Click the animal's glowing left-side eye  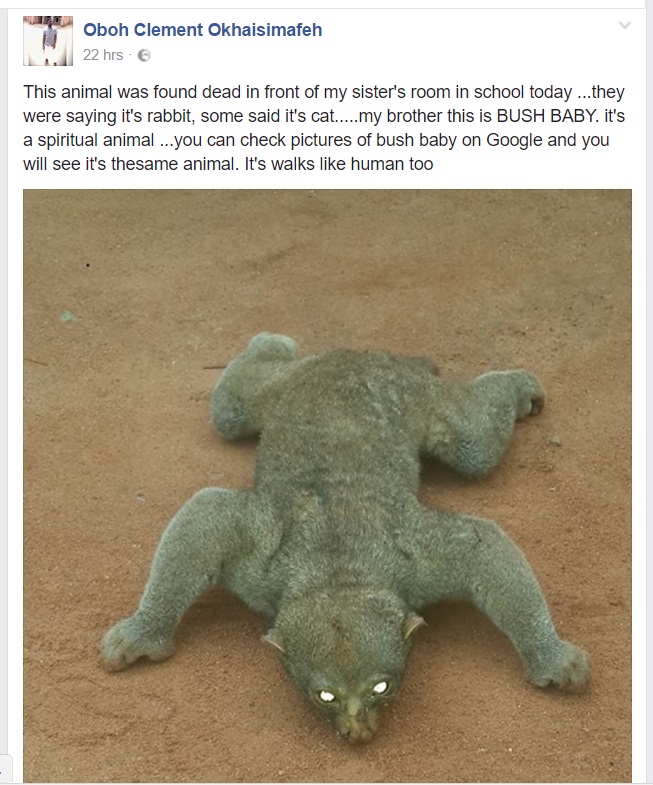click(326, 695)
